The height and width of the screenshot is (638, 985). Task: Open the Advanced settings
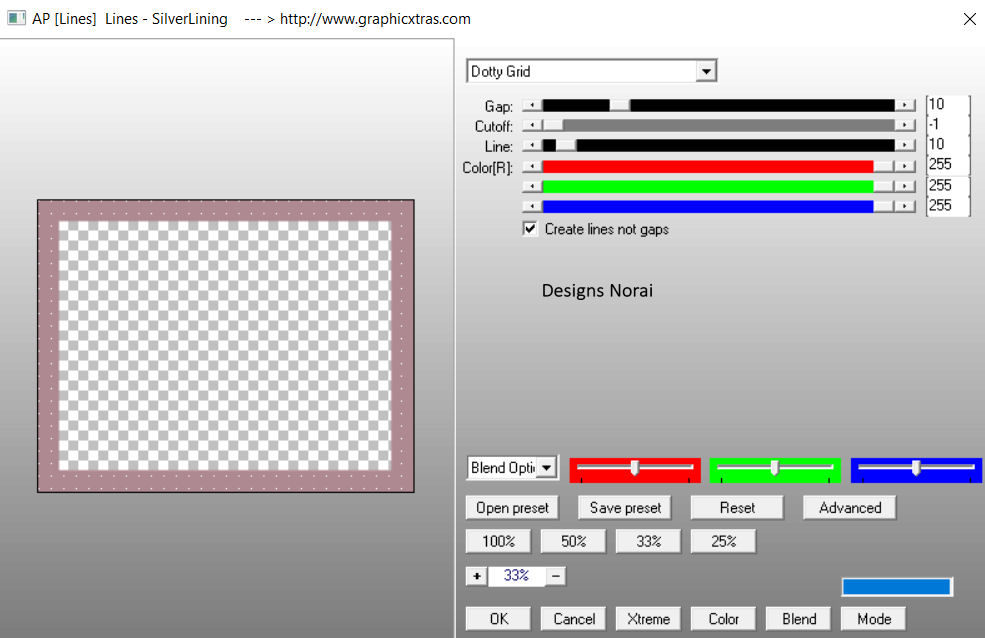click(849, 507)
